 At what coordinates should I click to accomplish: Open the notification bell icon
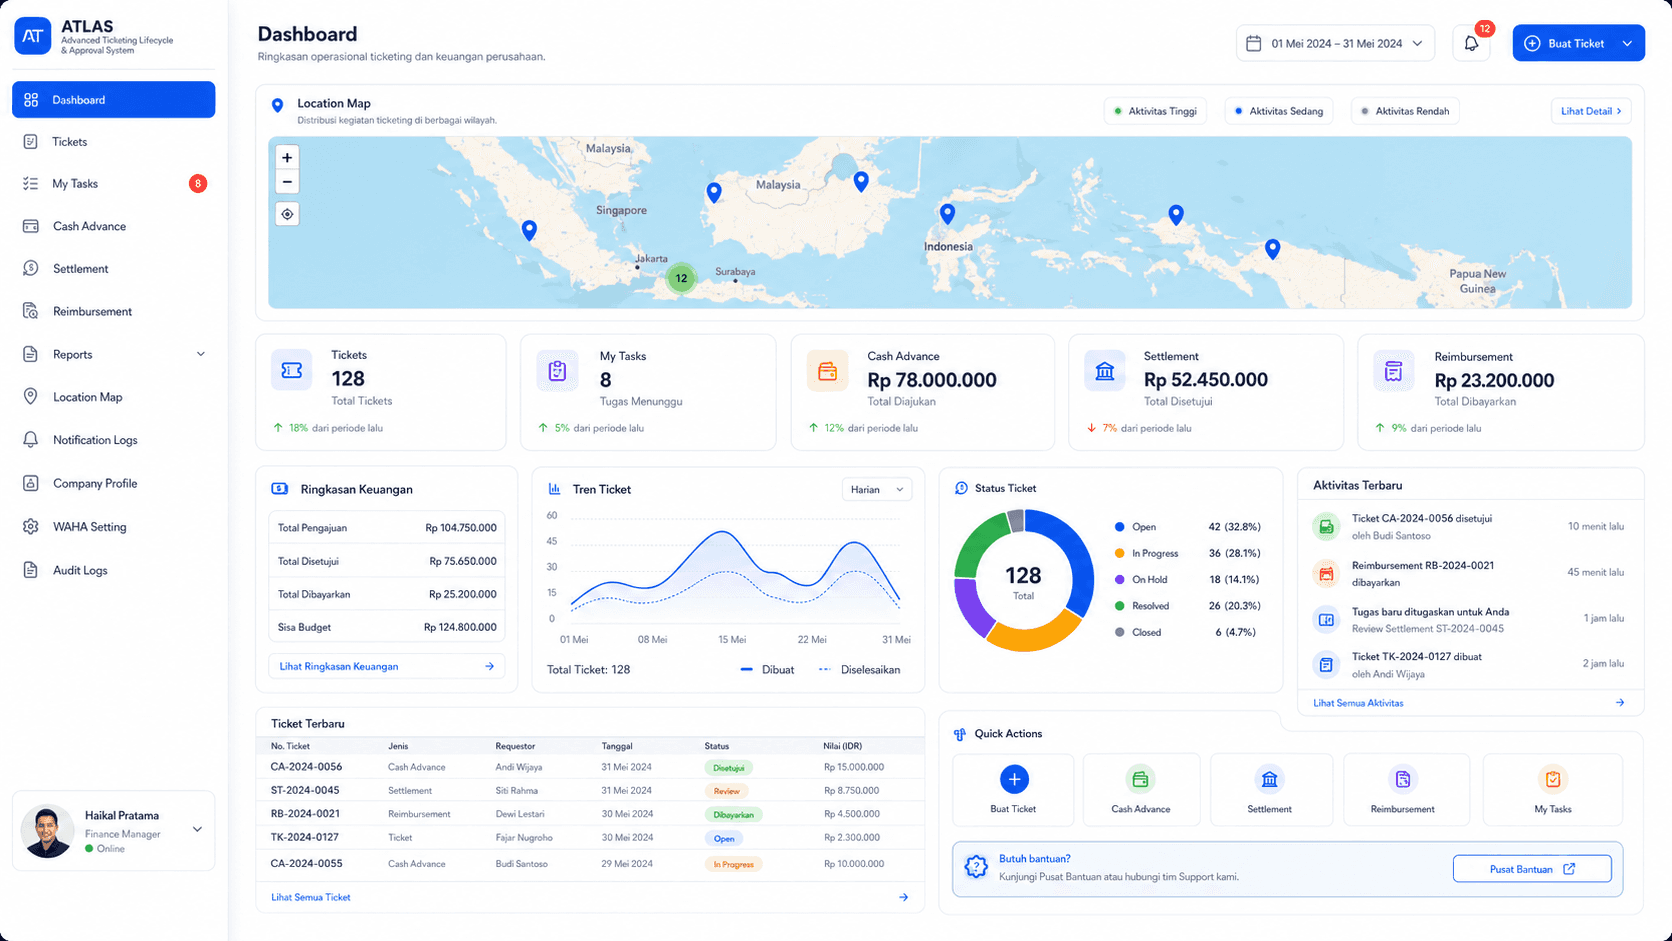click(x=1471, y=43)
